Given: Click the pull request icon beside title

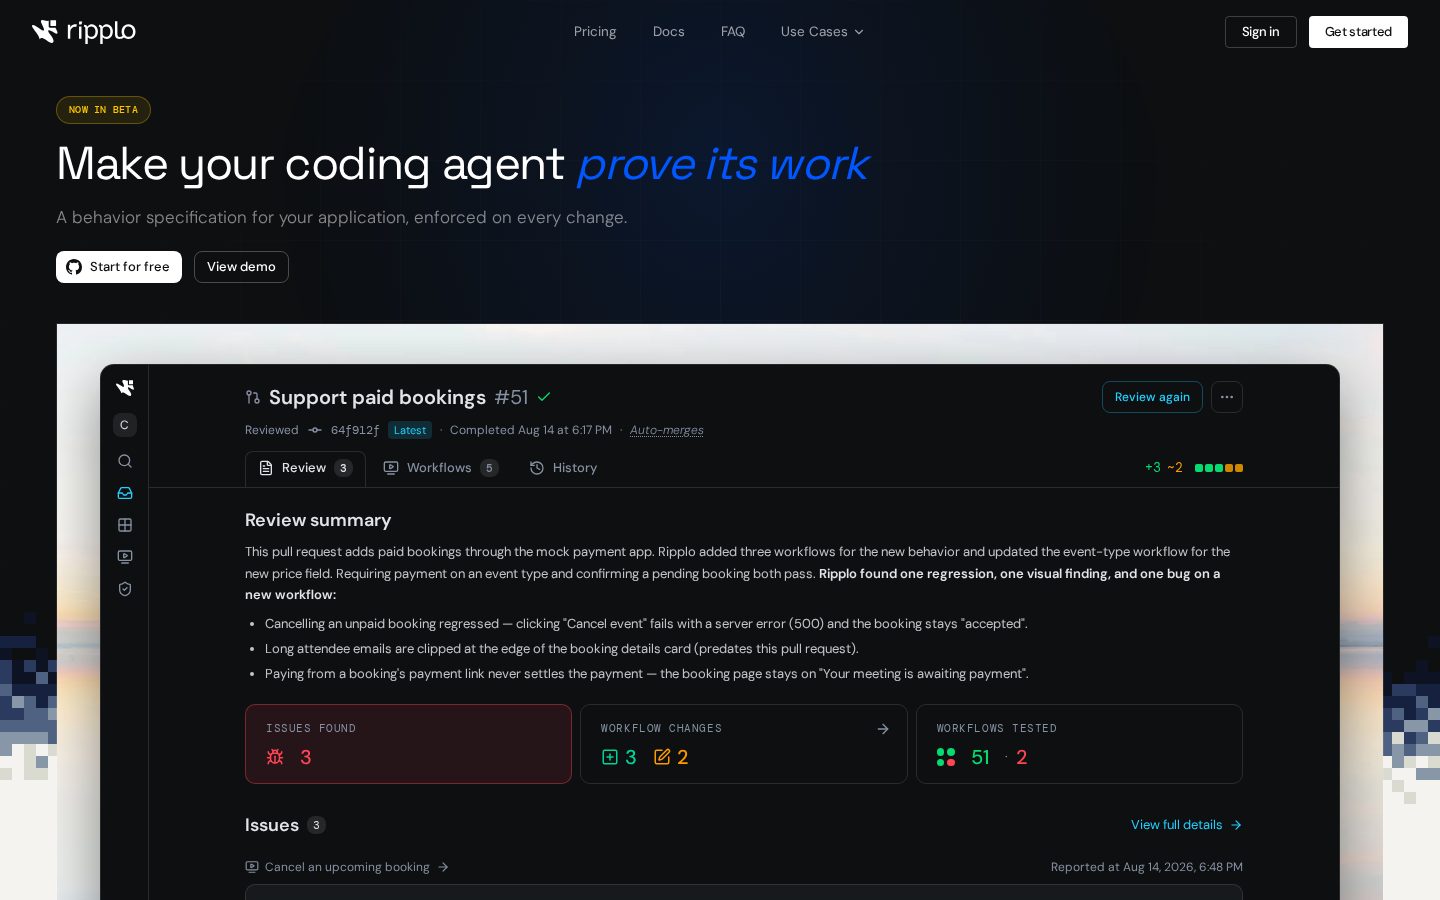Looking at the screenshot, I should (253, 398).
